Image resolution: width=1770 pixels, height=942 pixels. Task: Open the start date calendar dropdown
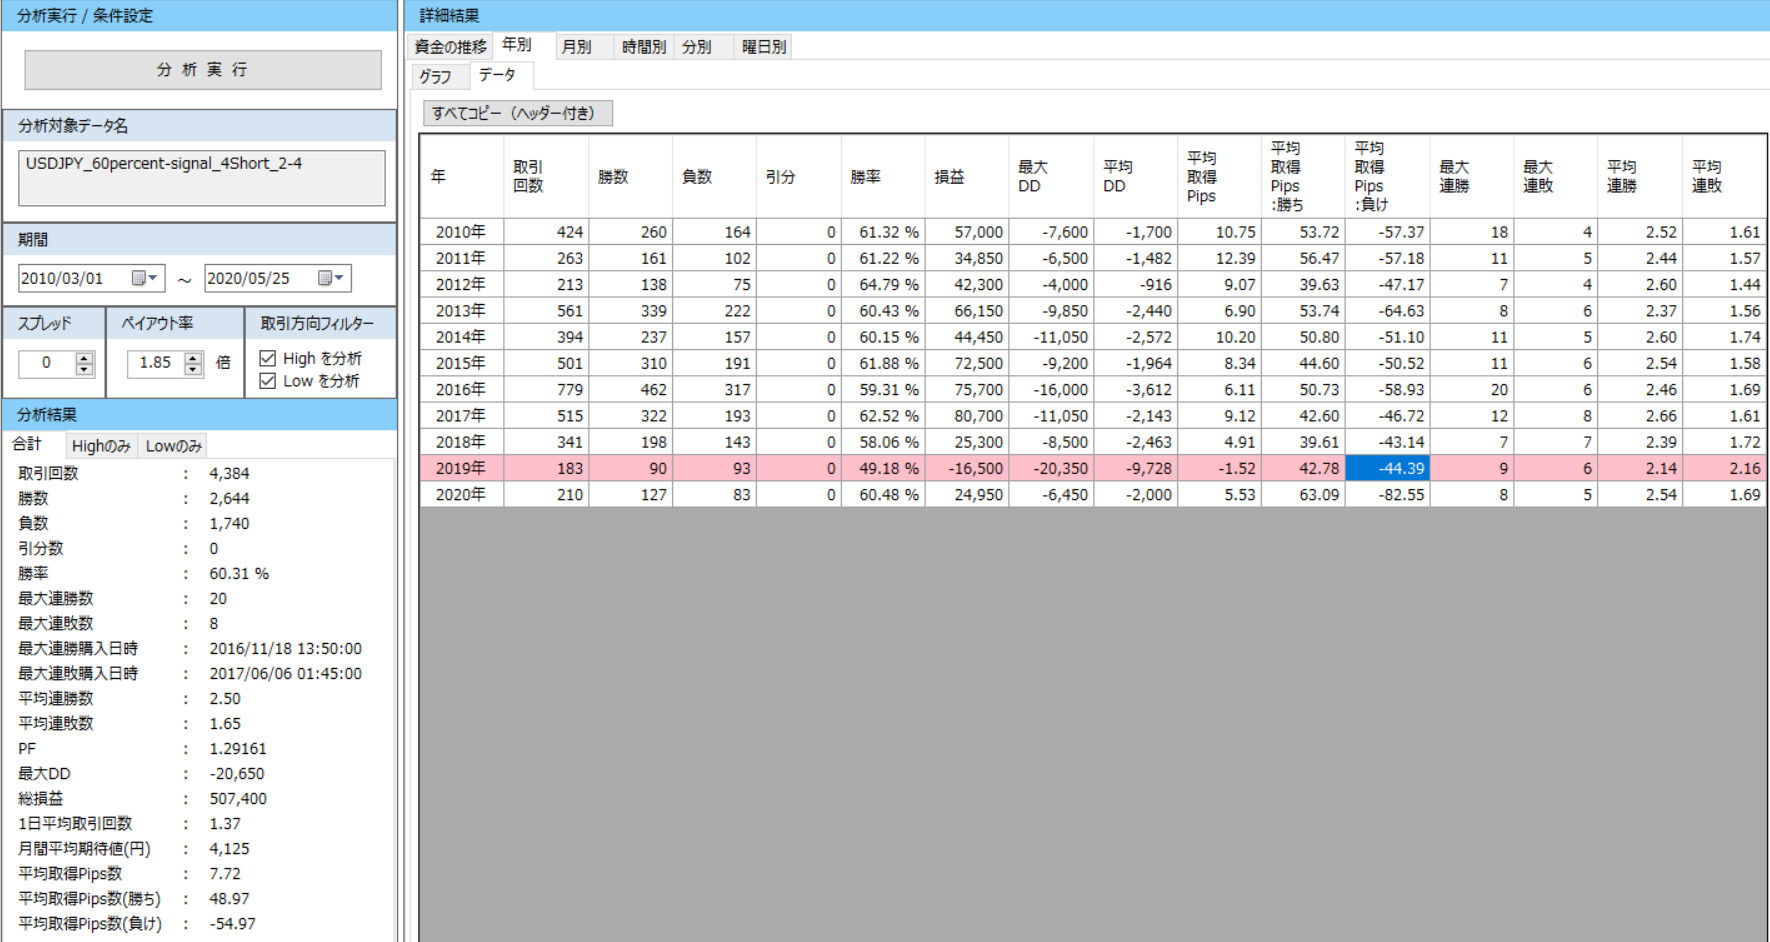tap(146, 278)
